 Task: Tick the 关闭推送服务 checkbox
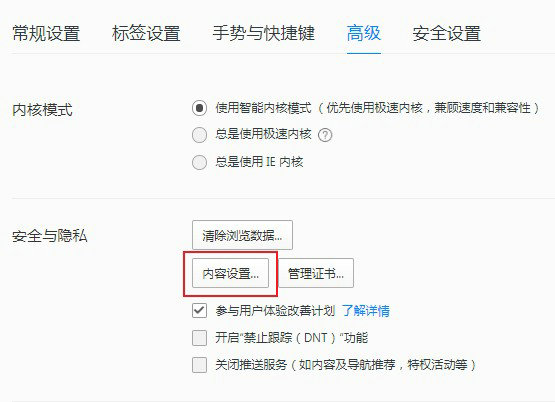coord(199,365)
